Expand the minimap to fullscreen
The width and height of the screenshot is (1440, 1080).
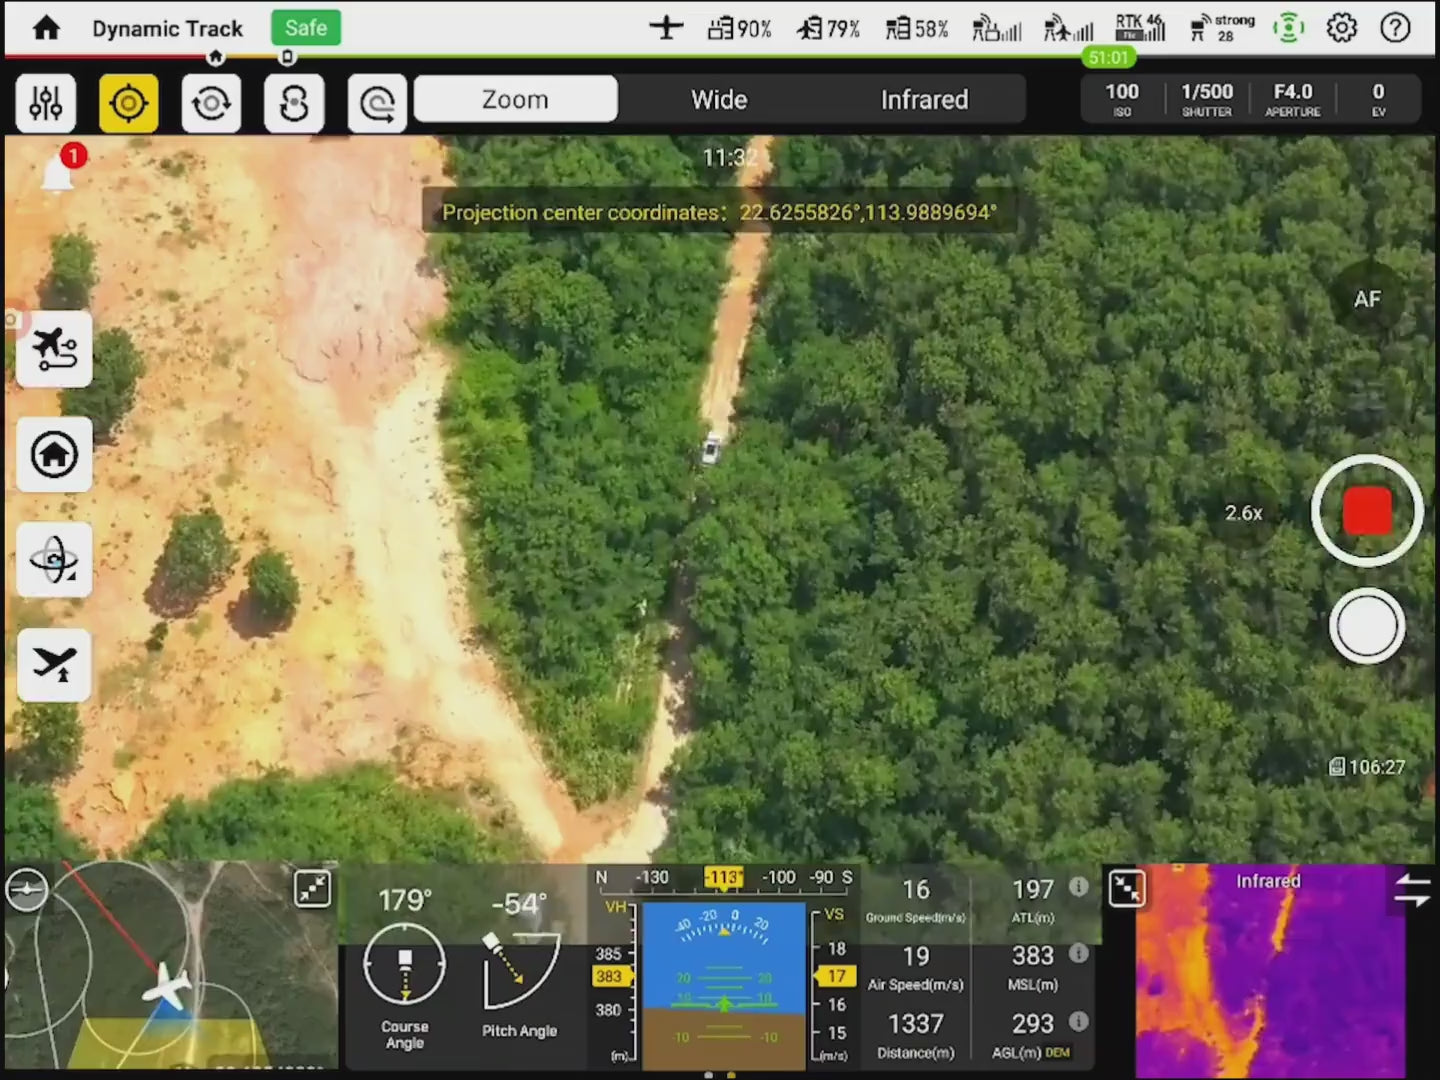pyautogui.click(x=313, y=888)
